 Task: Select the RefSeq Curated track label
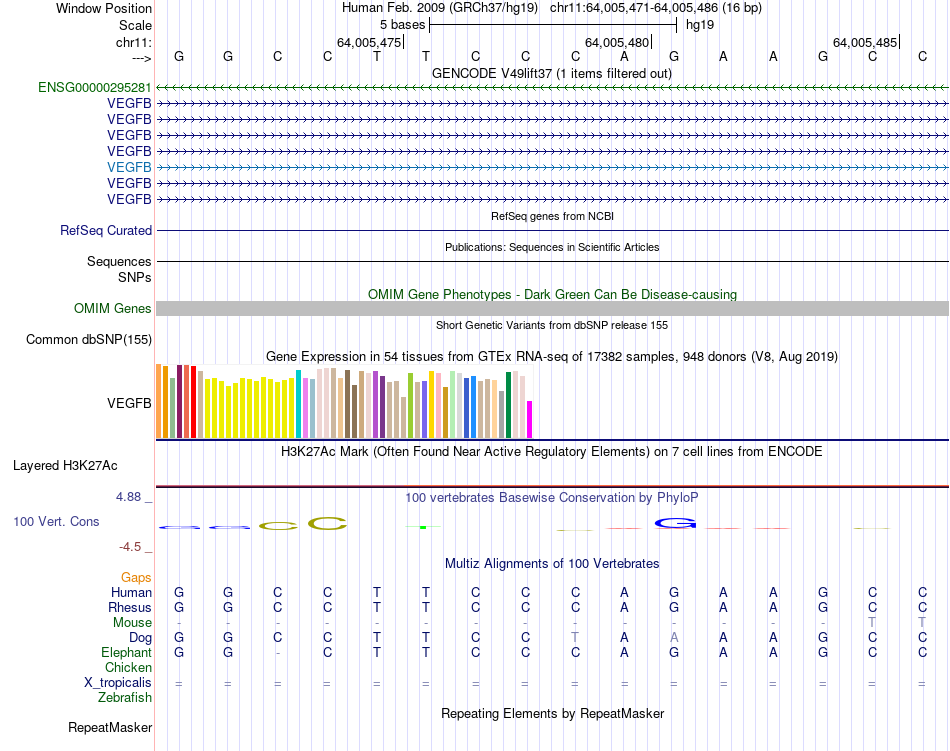[106, 231]
